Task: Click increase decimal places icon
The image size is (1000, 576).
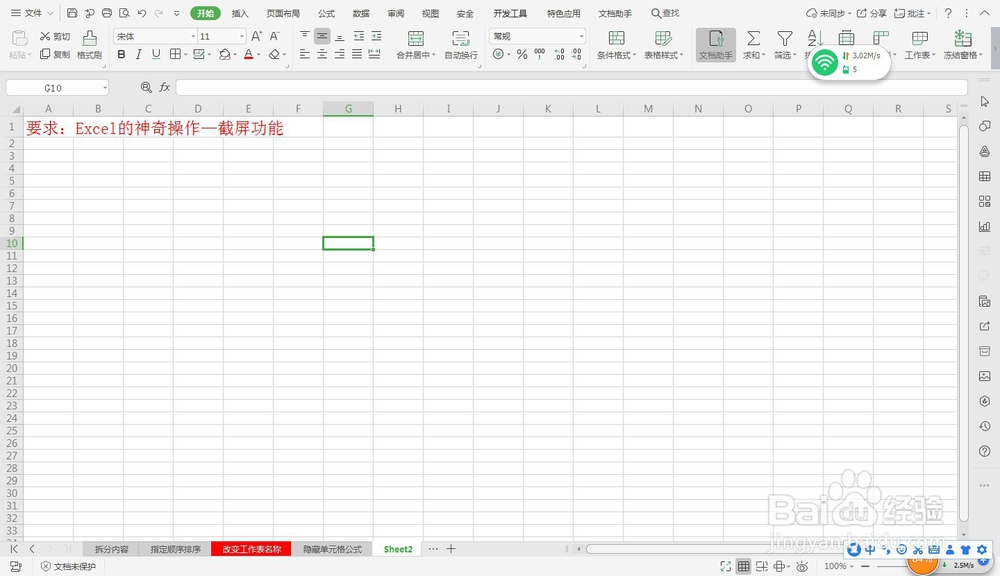Action: (559, 54)
